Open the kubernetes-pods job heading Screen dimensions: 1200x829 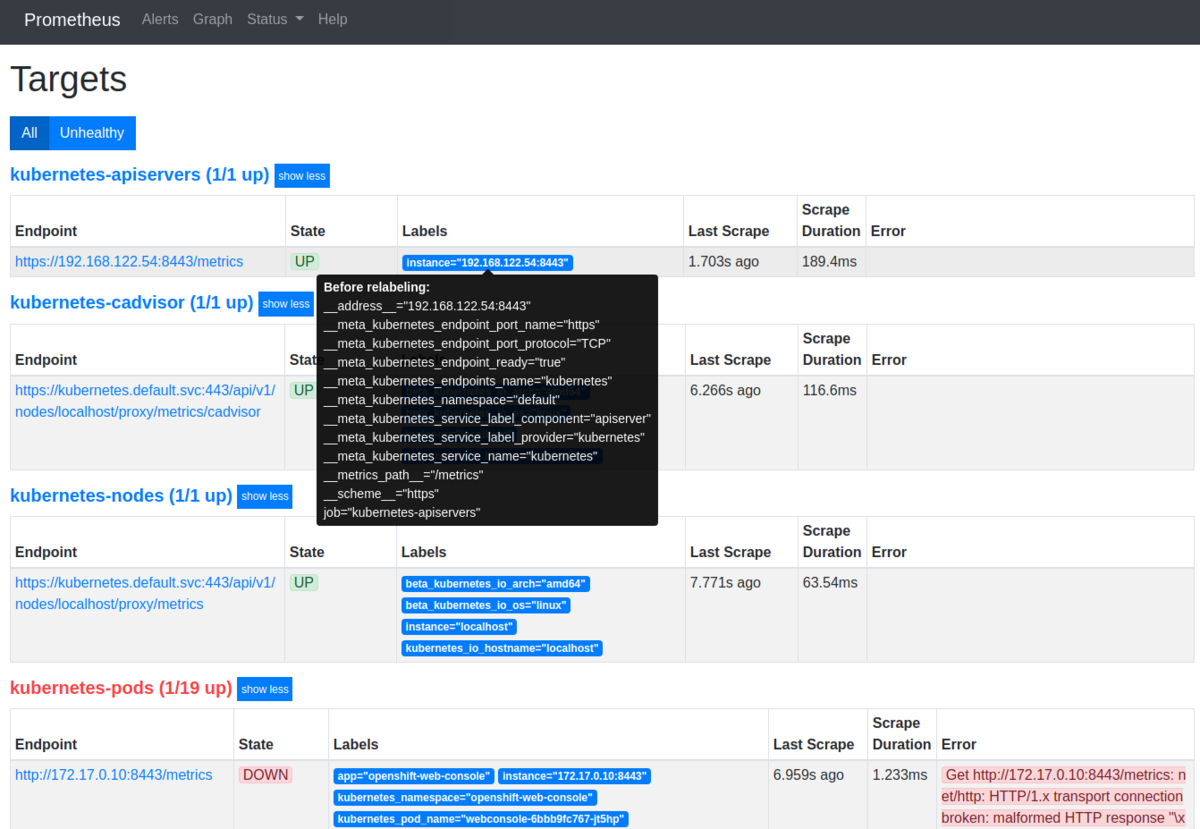click(121, 688)
